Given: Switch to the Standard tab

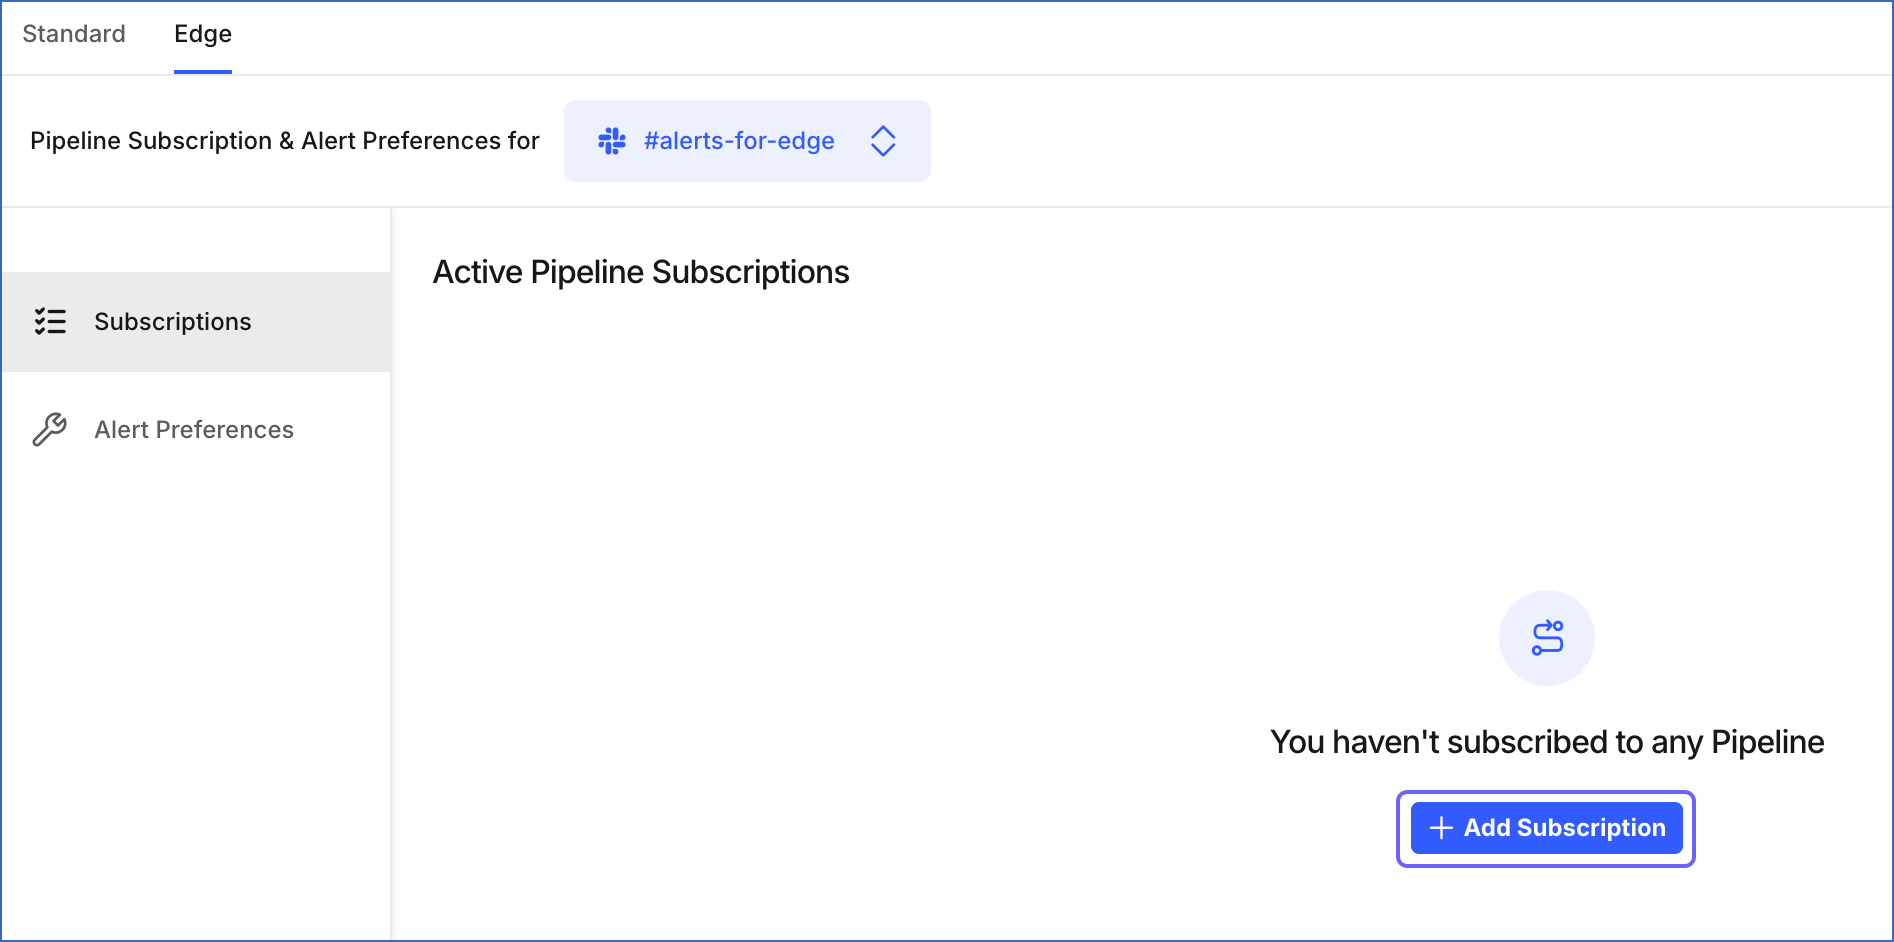Looking at the screenshot, I should pyautogui.click(x=73, y=34).
